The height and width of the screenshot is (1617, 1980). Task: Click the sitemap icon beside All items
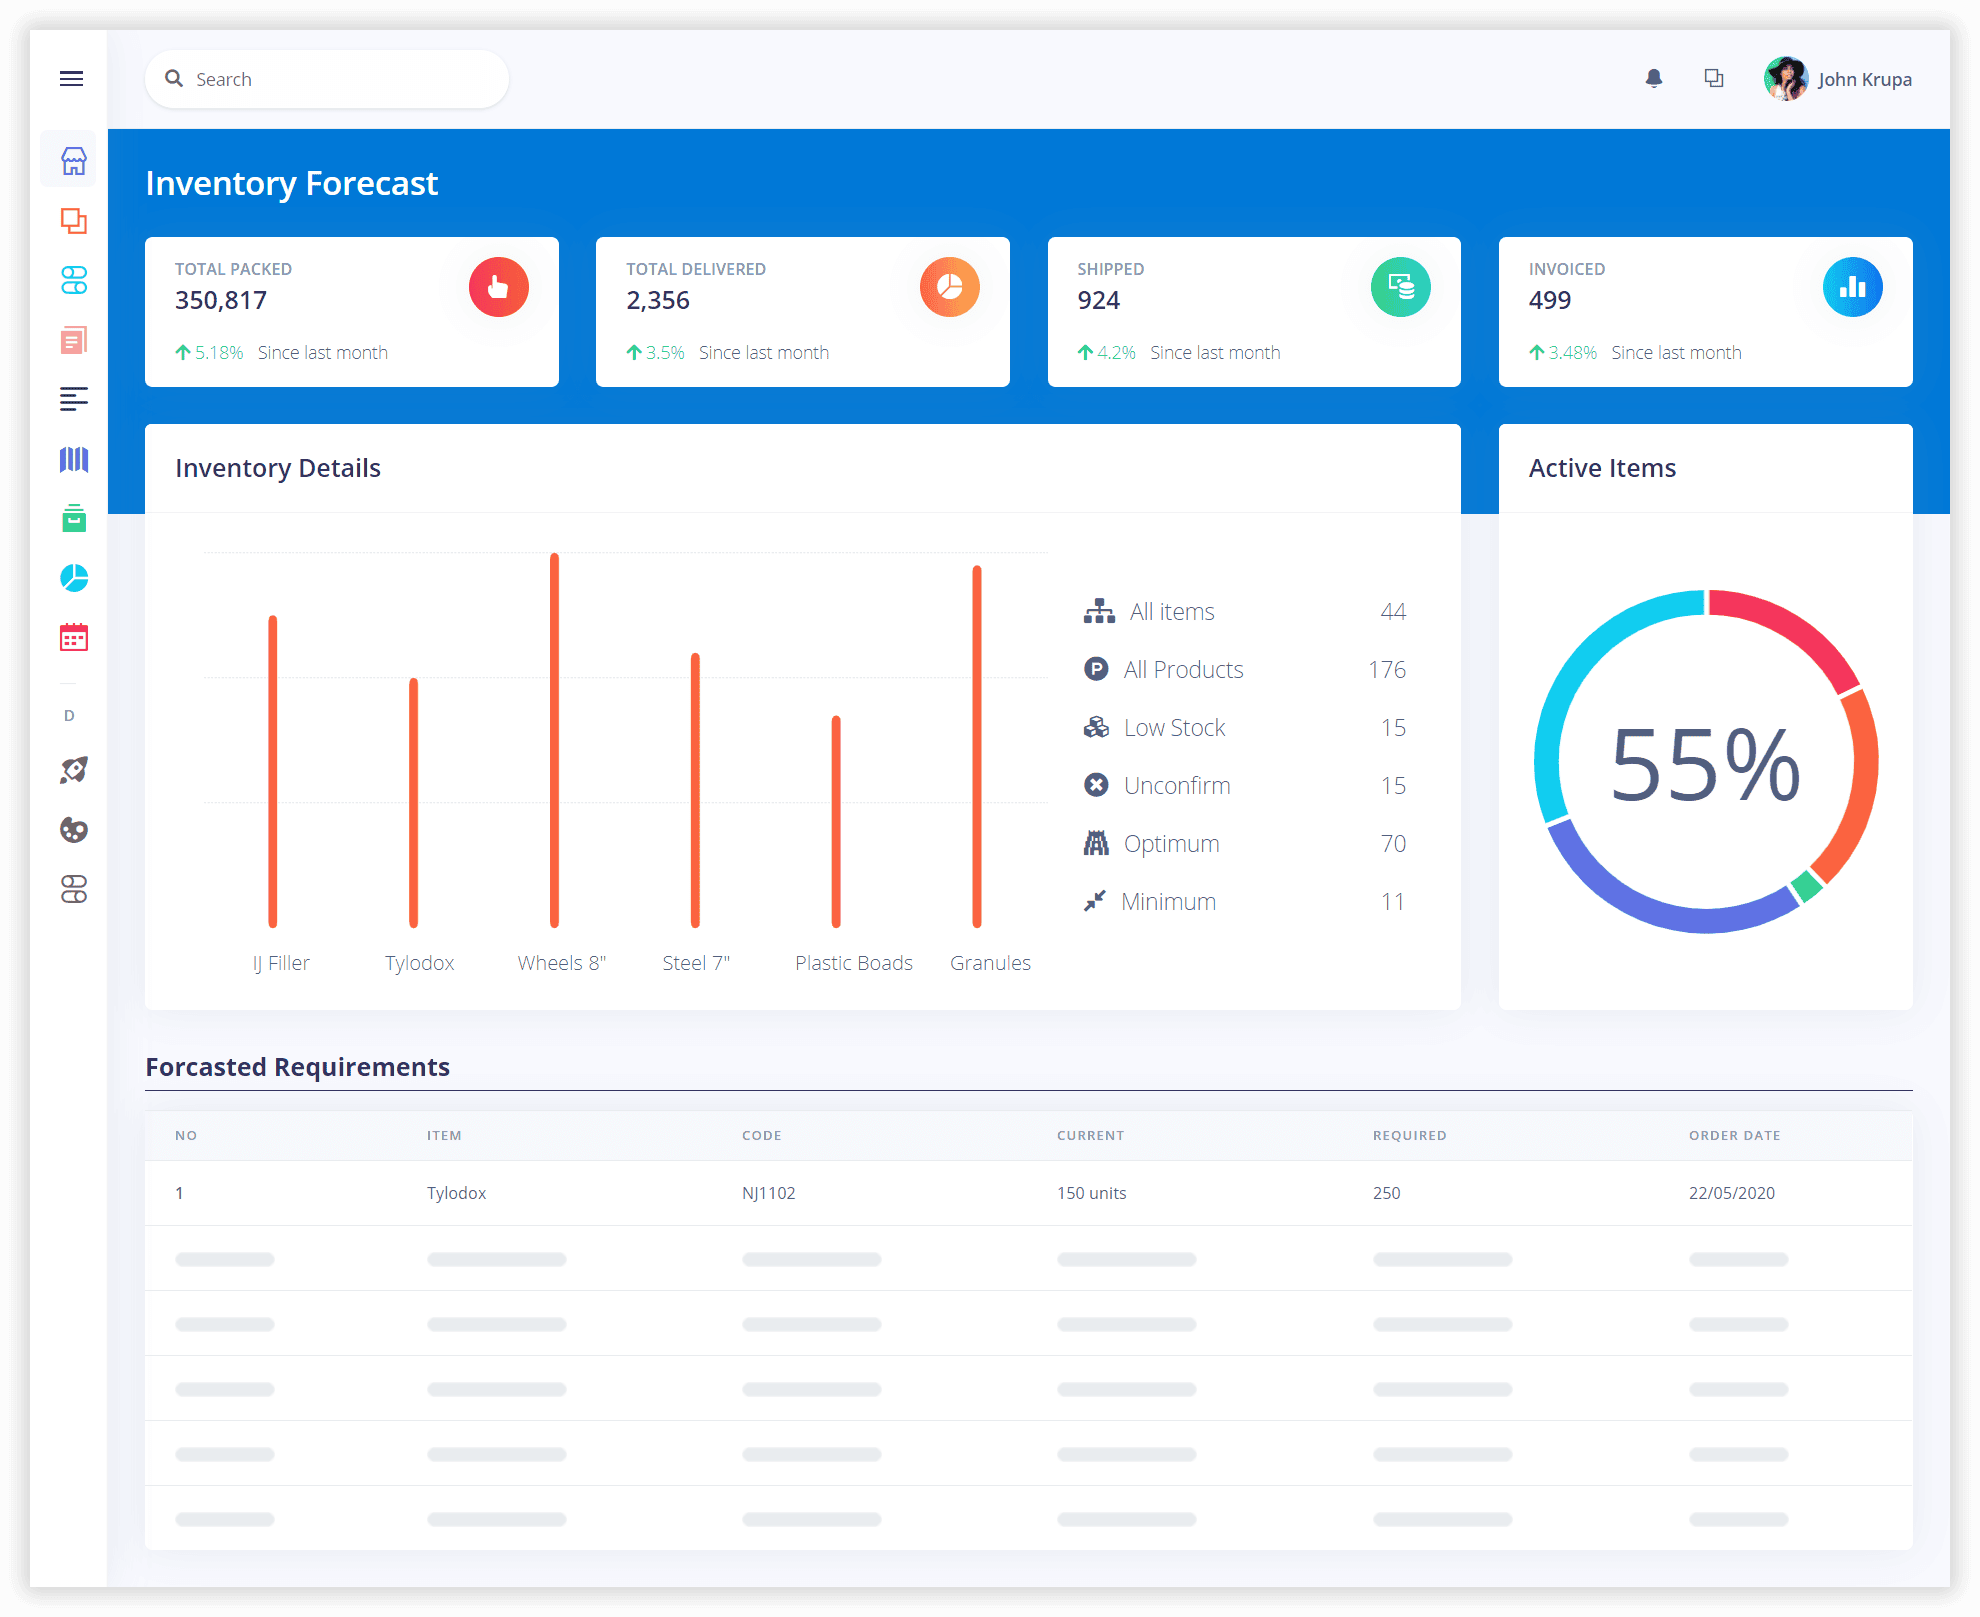click(1099, 611)
